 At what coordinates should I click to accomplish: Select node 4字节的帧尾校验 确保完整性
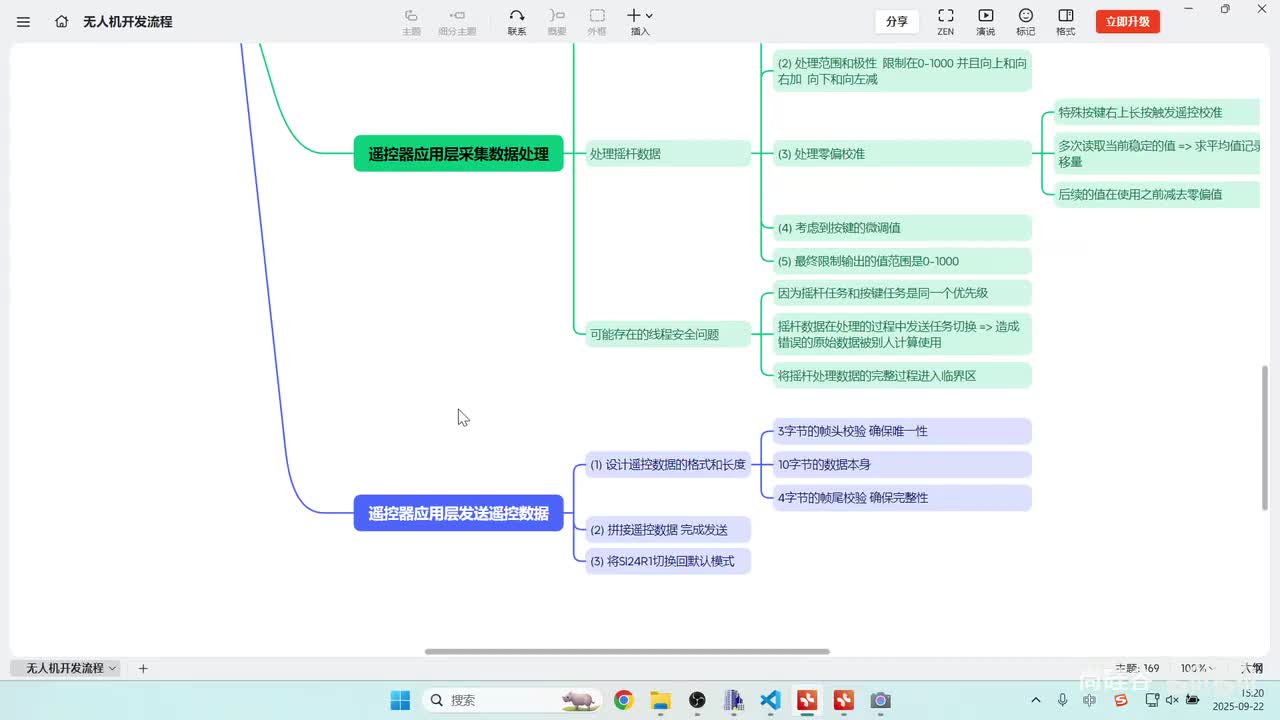tap(903, 497)
